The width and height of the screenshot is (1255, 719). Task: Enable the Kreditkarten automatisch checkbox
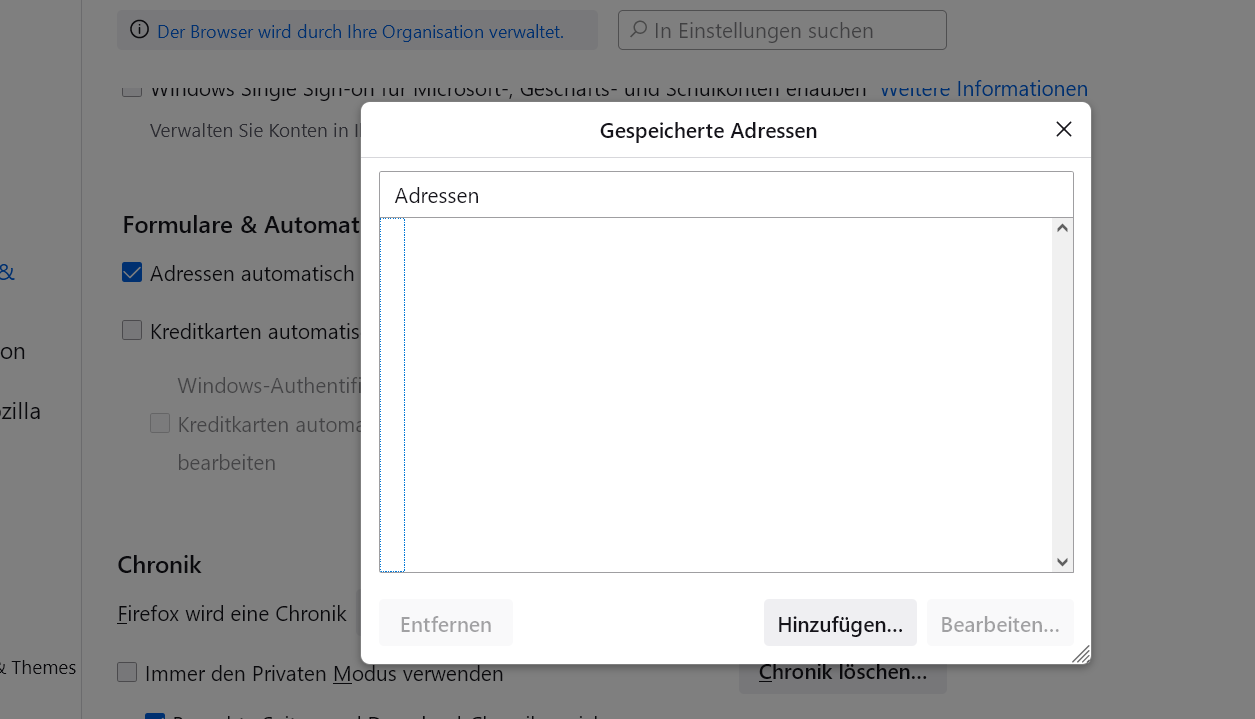click(x=132, y=330)
